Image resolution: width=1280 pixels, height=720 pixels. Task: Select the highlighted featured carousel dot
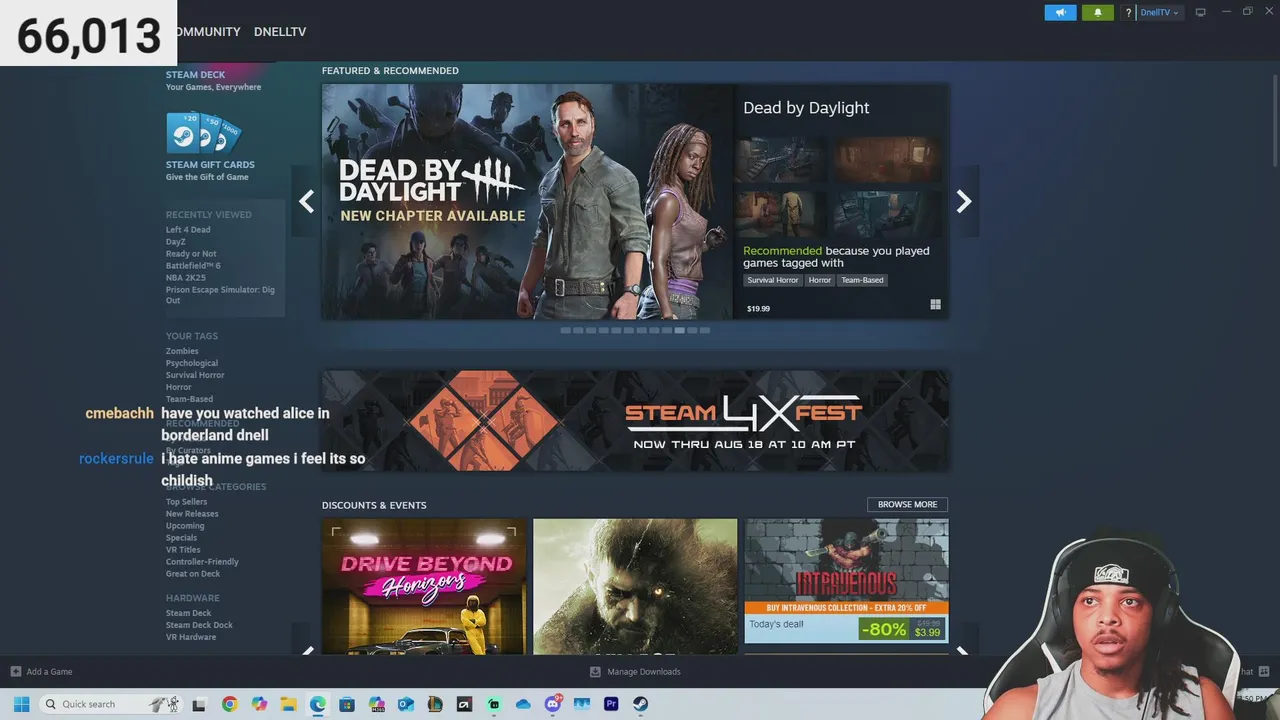(679, 330)
